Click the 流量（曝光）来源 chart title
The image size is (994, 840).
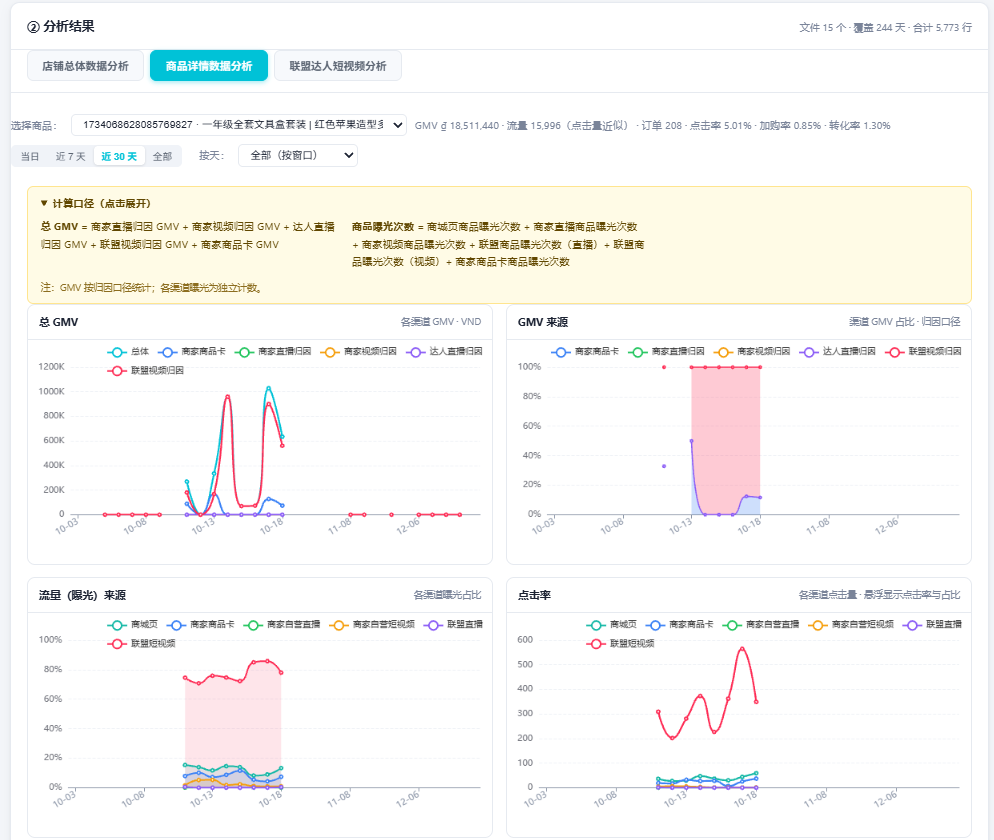(x=82, y=595)
